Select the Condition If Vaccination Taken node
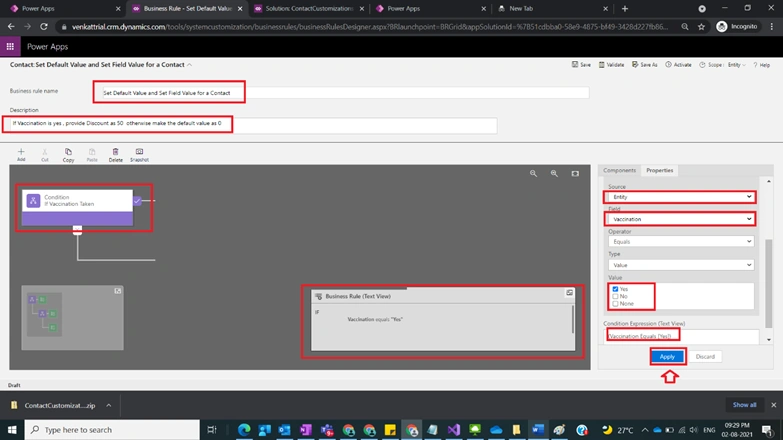The image size is (783, 440). click(x=77, y=207)
